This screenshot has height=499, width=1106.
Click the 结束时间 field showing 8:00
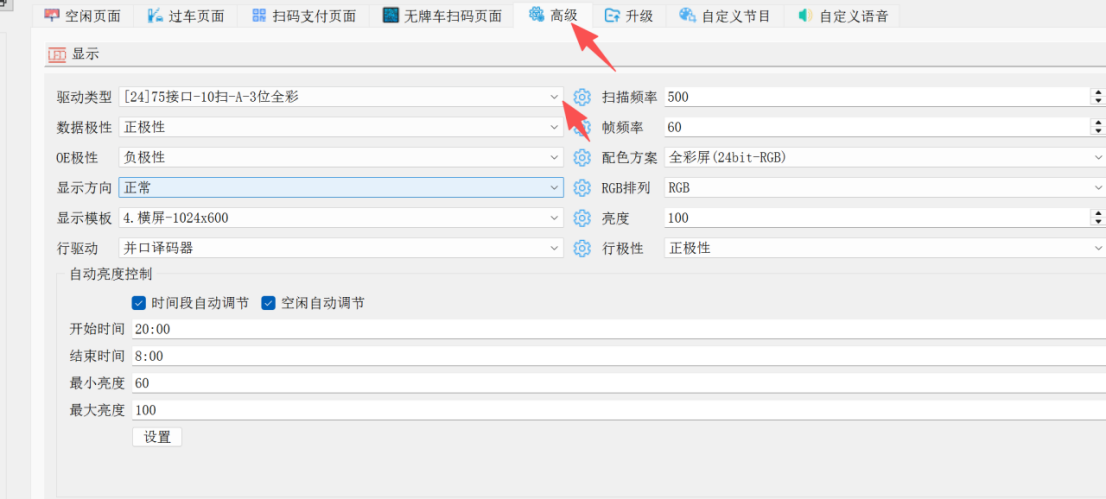[619, 356]
